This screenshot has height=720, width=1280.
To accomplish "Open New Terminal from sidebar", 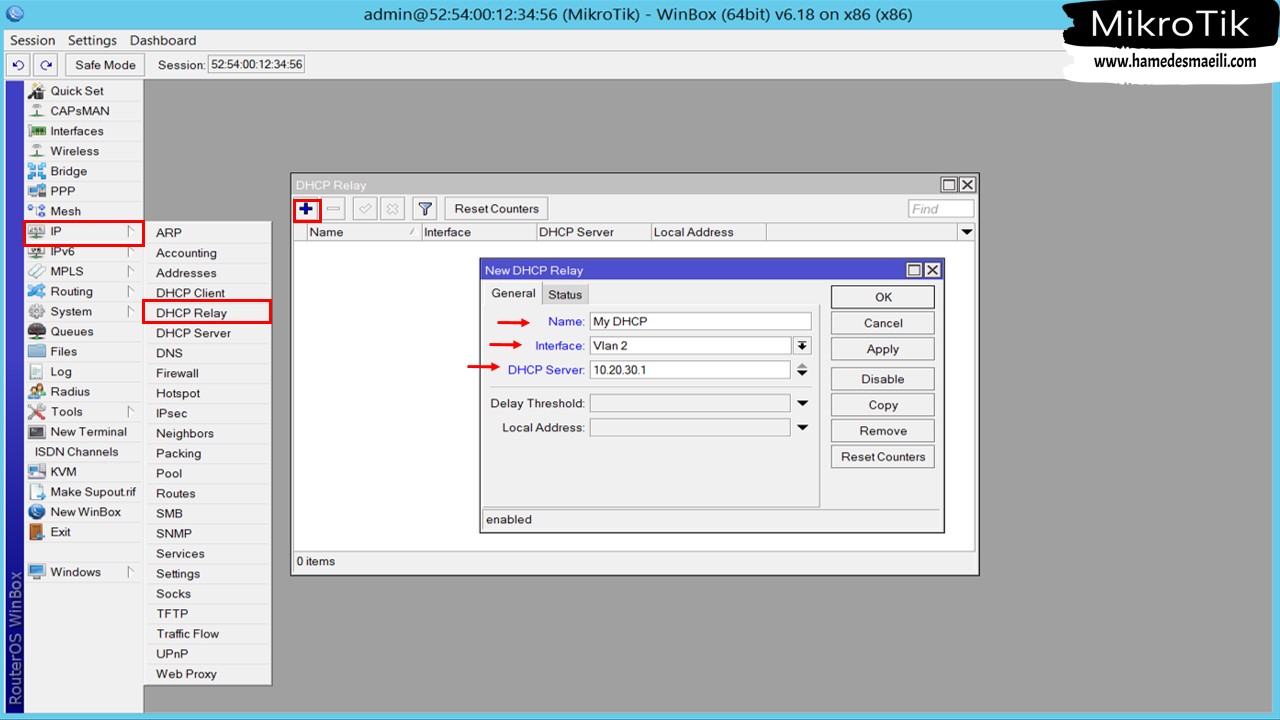I will point(84,431).
